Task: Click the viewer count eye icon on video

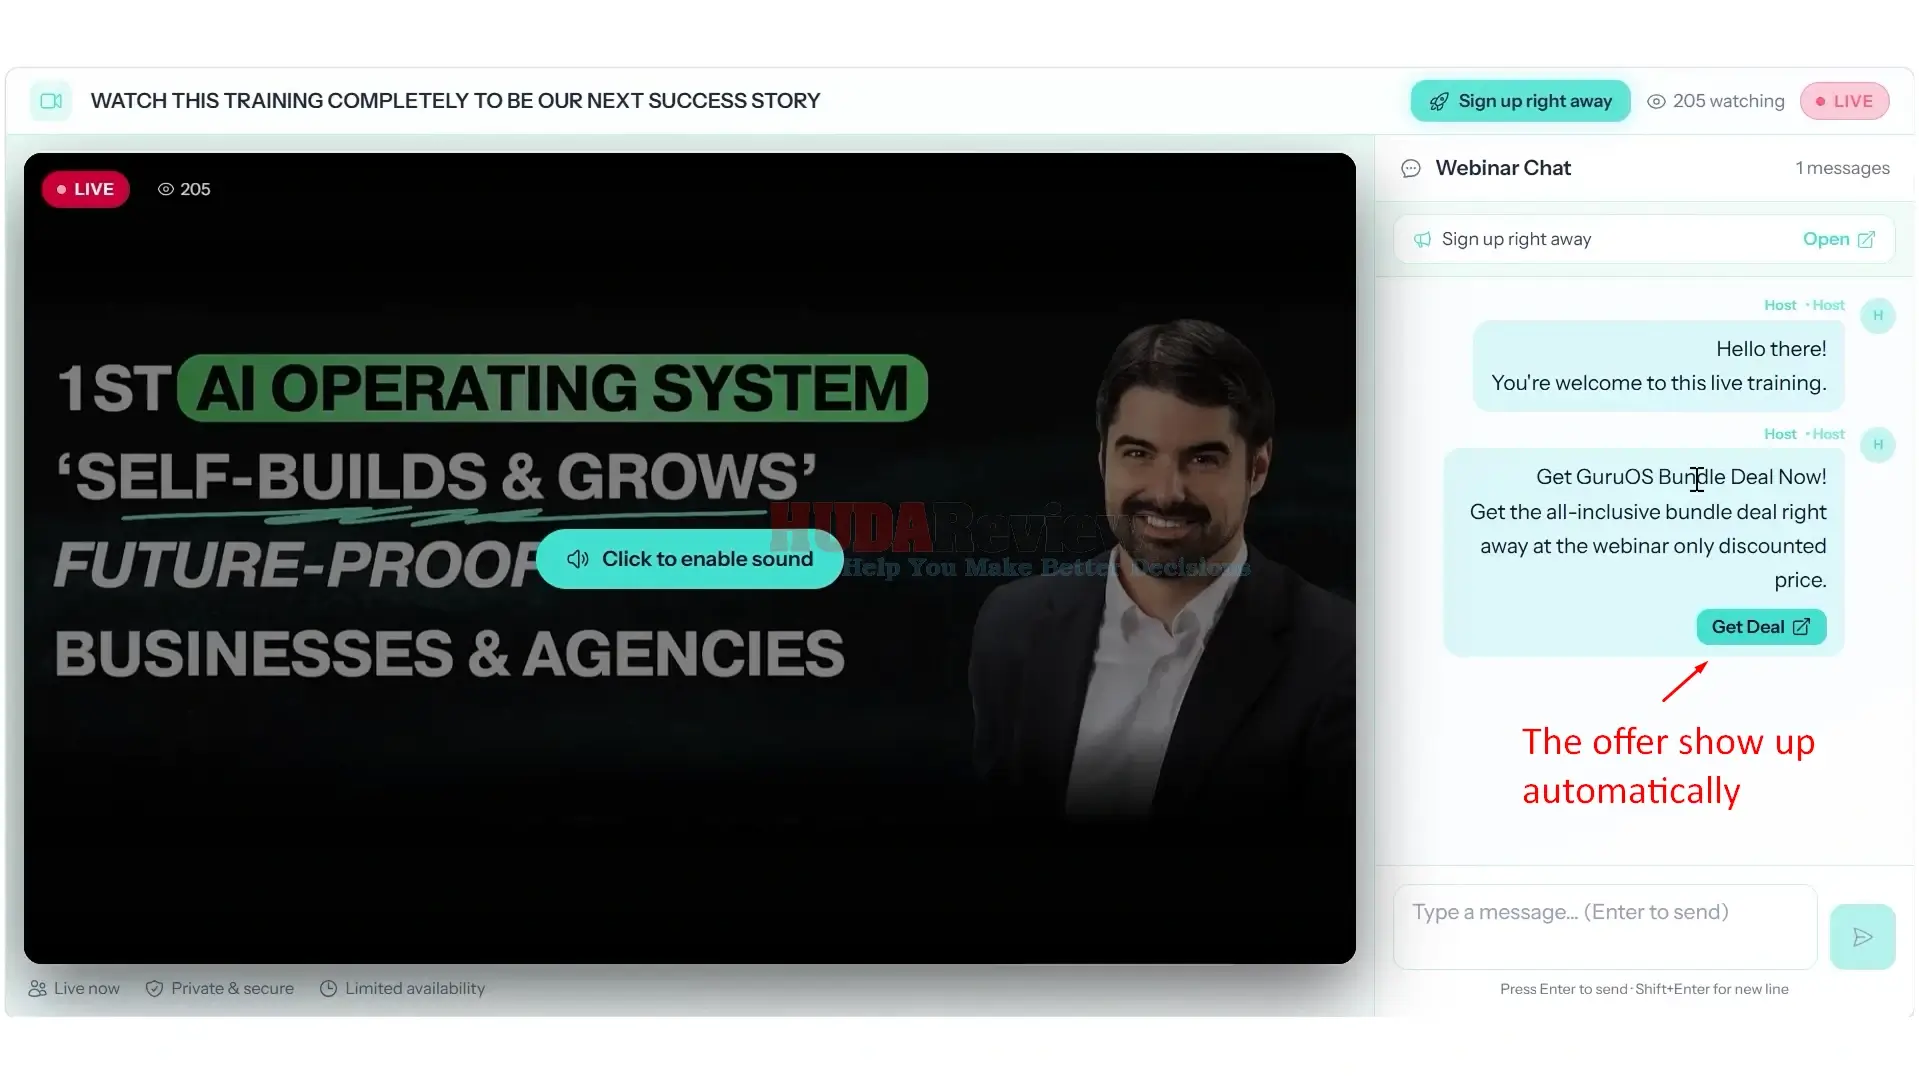Action: pyautogui.click(x=166, y=189)
